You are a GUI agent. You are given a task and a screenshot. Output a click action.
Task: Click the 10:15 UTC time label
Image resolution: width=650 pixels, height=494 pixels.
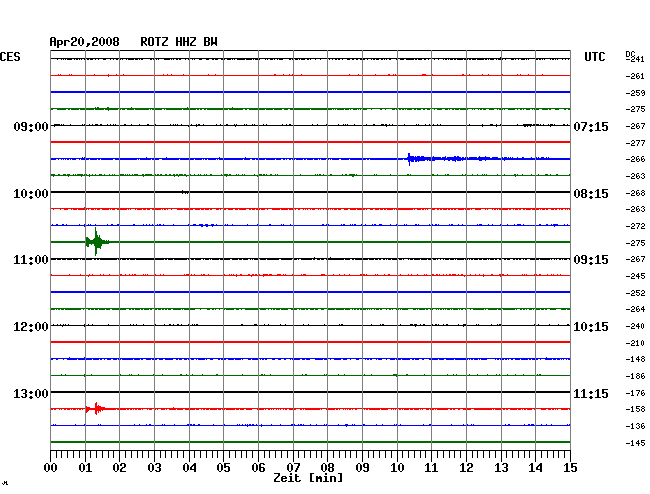pyautogui.click(x=591, y=327)
